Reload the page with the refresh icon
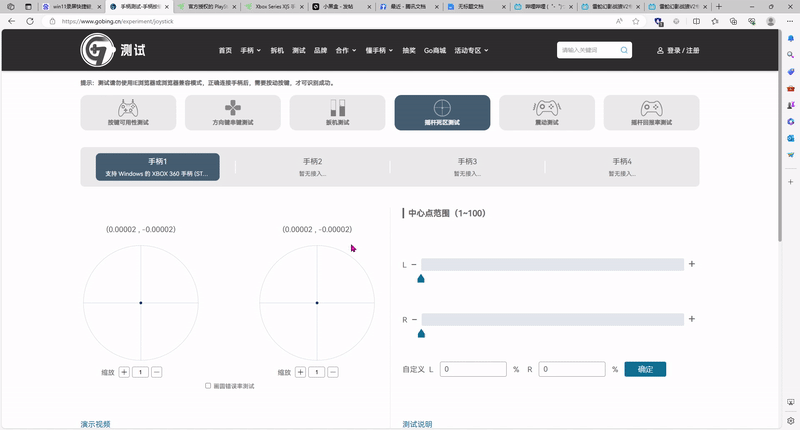This screenshot has height=430, width=800. tap(30, 21)
